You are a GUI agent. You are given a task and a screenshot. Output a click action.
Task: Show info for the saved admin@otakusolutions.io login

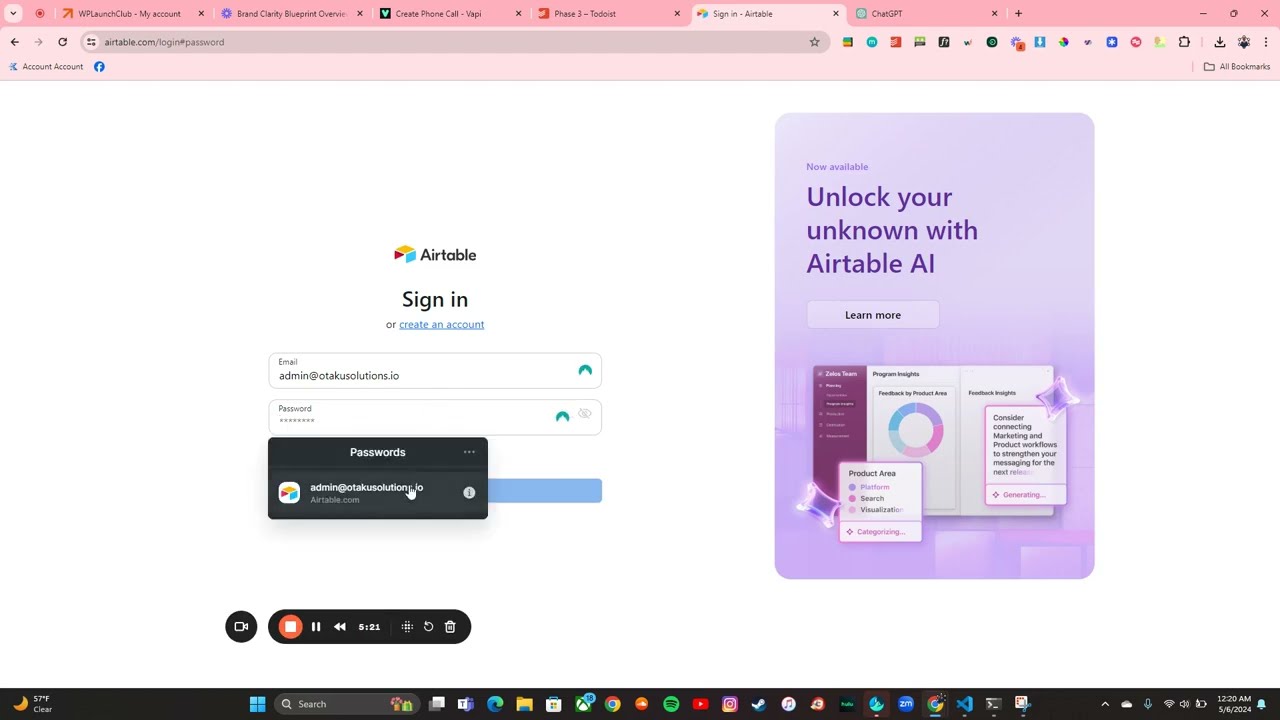click(x=469, y=492)
